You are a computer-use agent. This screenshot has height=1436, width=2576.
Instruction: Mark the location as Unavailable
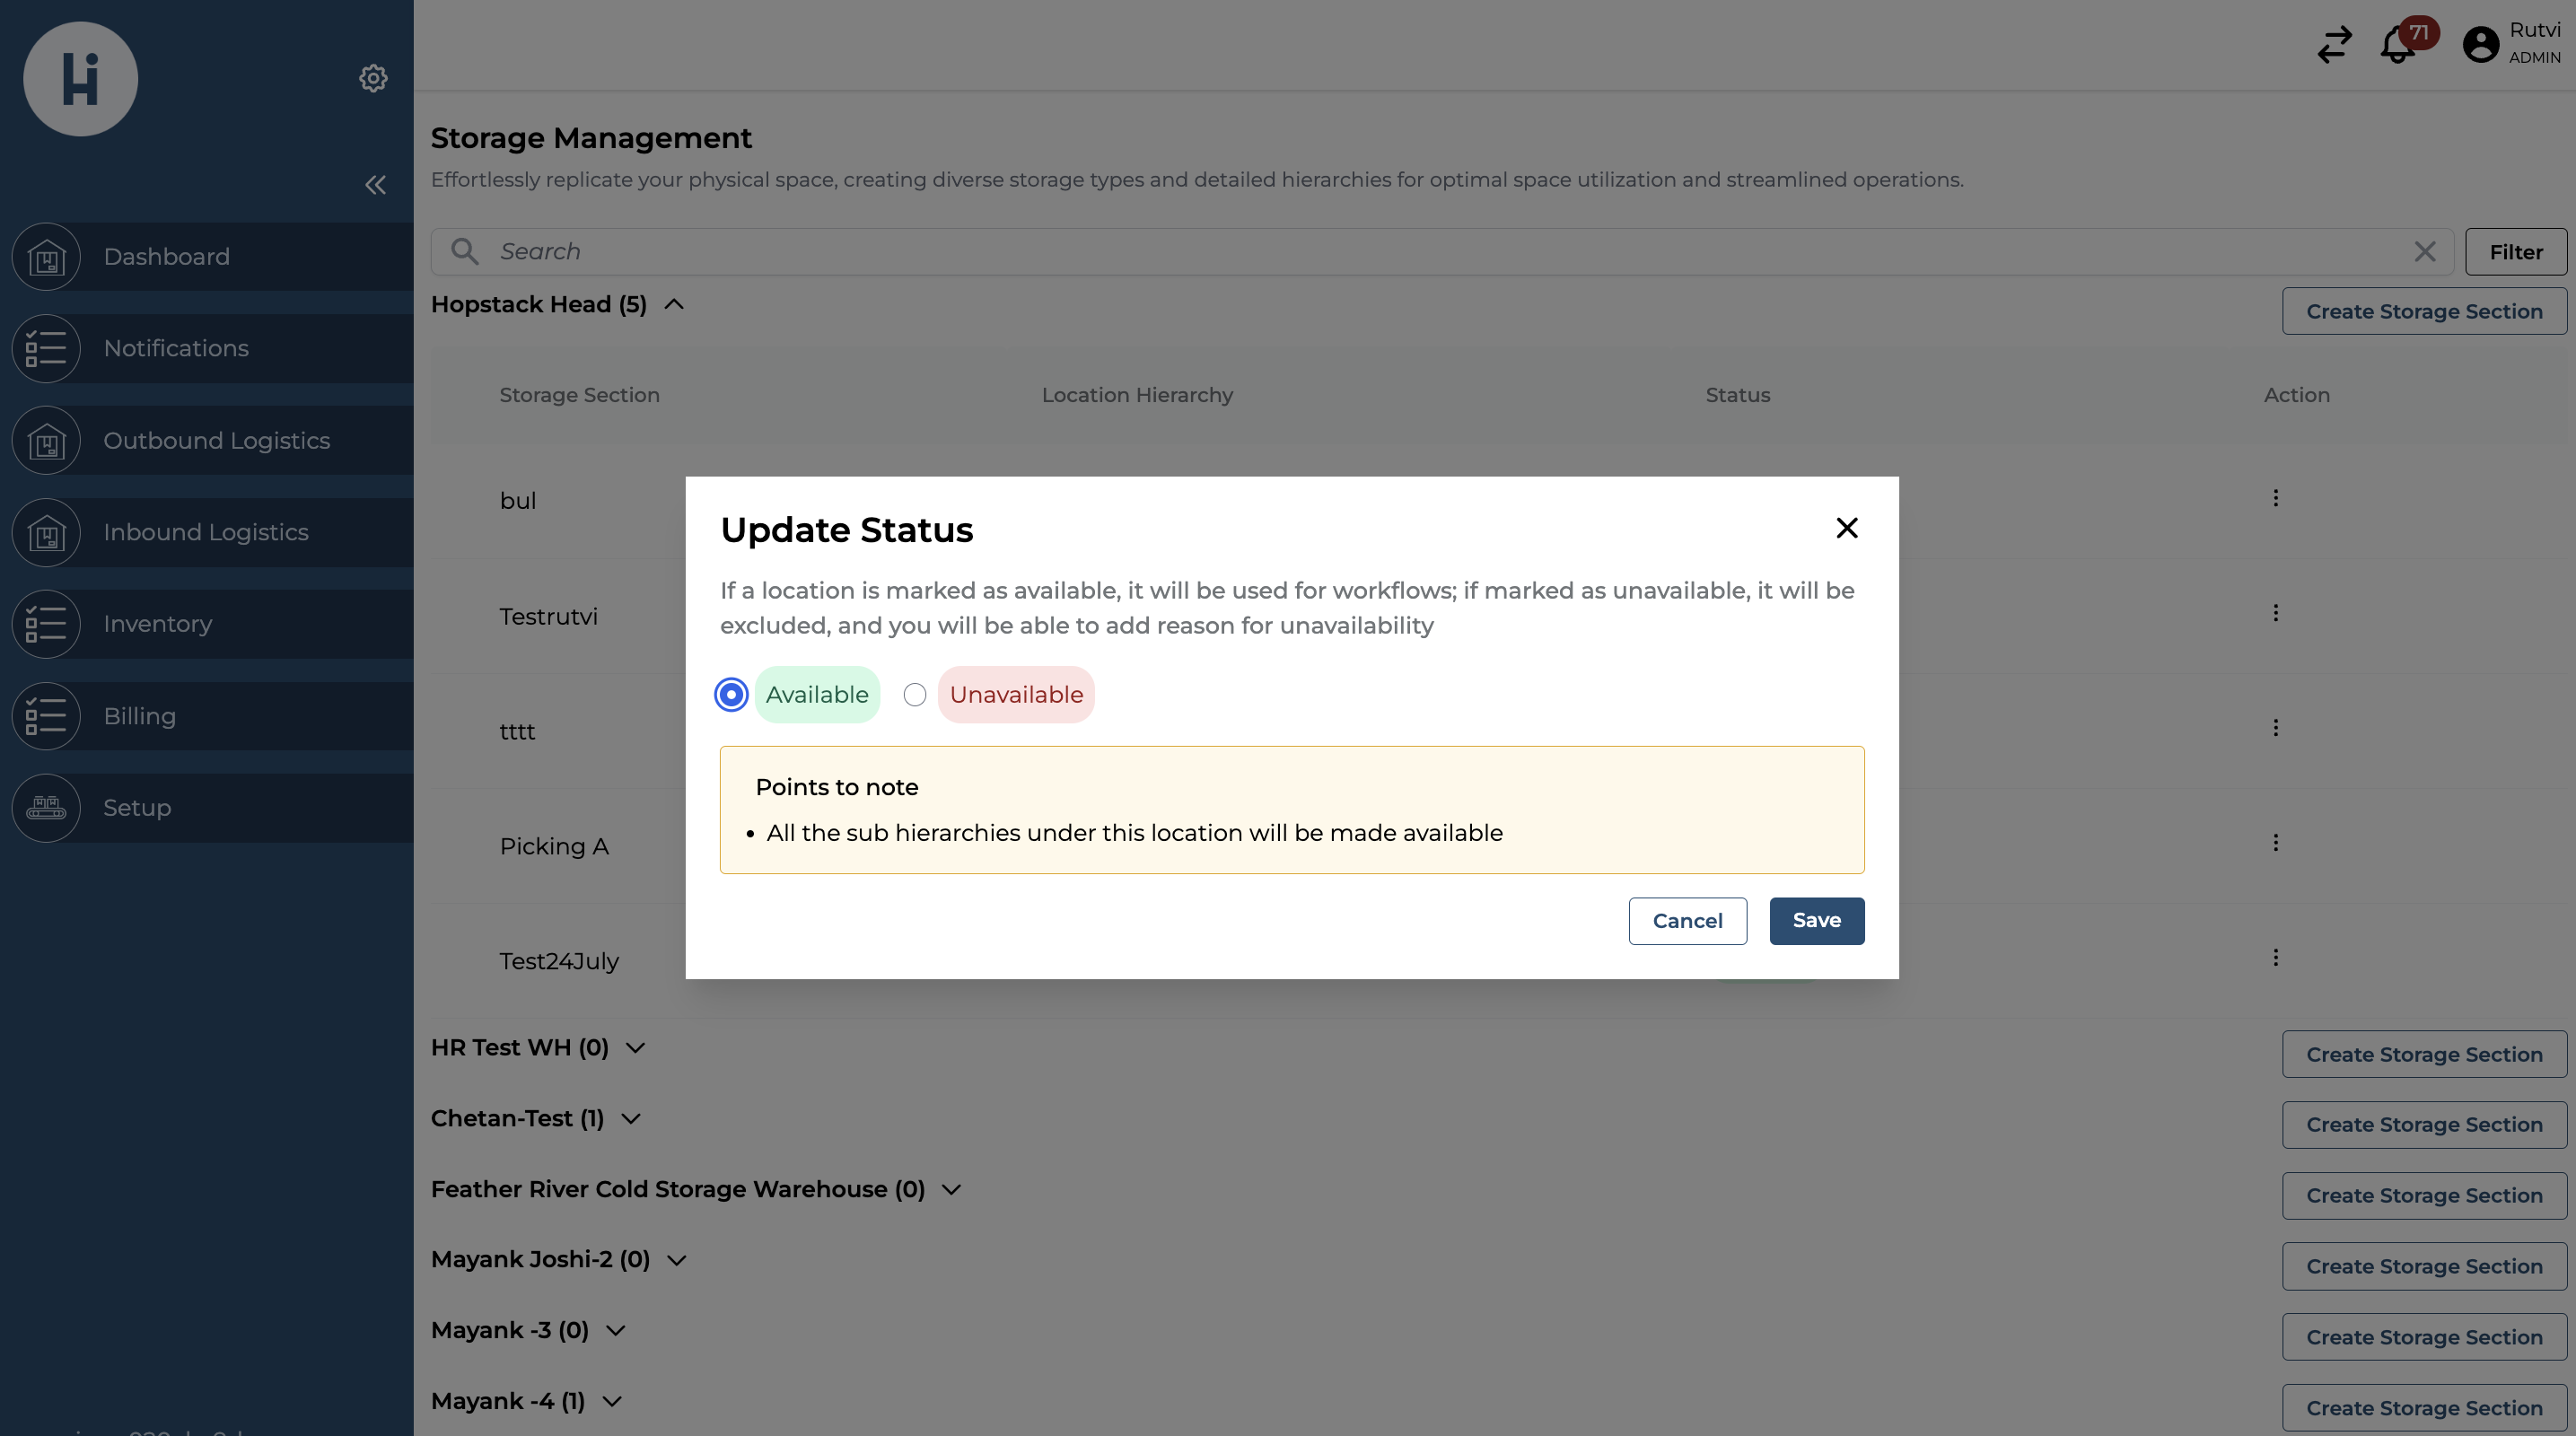[x=914, y=694]
